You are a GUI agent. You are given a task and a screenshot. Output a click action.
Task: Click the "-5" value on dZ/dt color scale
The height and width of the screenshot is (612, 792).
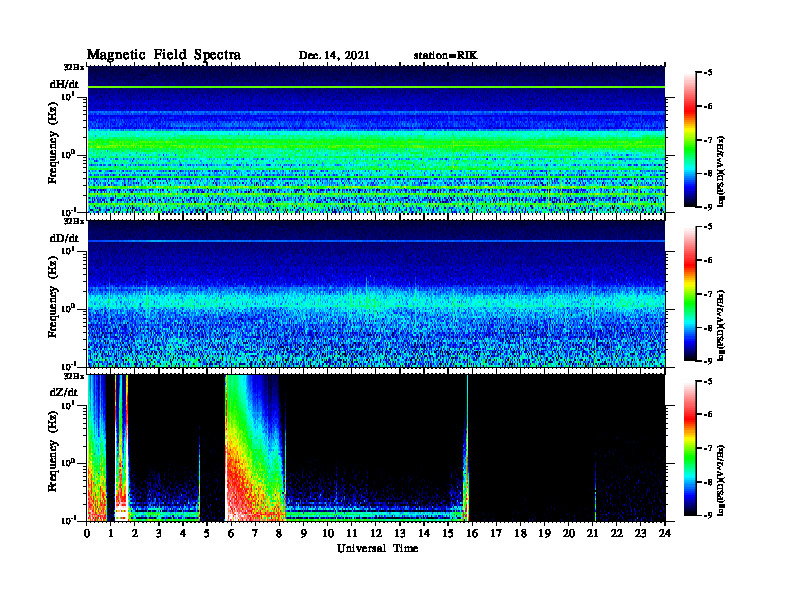(708, 381)
